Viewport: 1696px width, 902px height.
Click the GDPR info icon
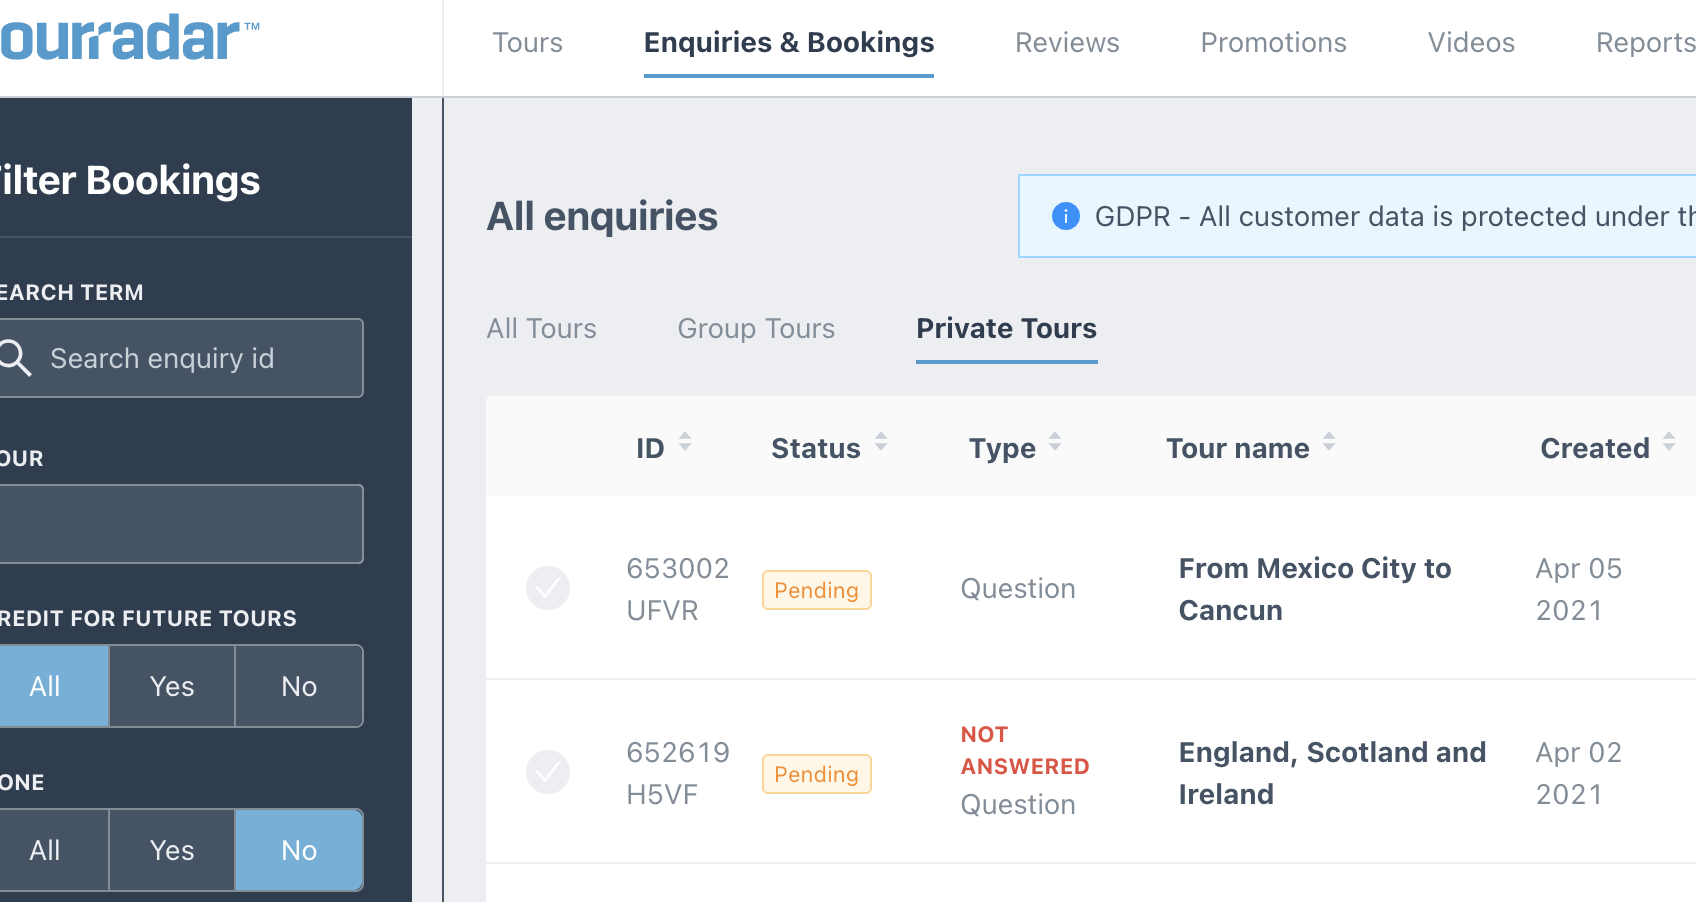(x=1065, y=216)
